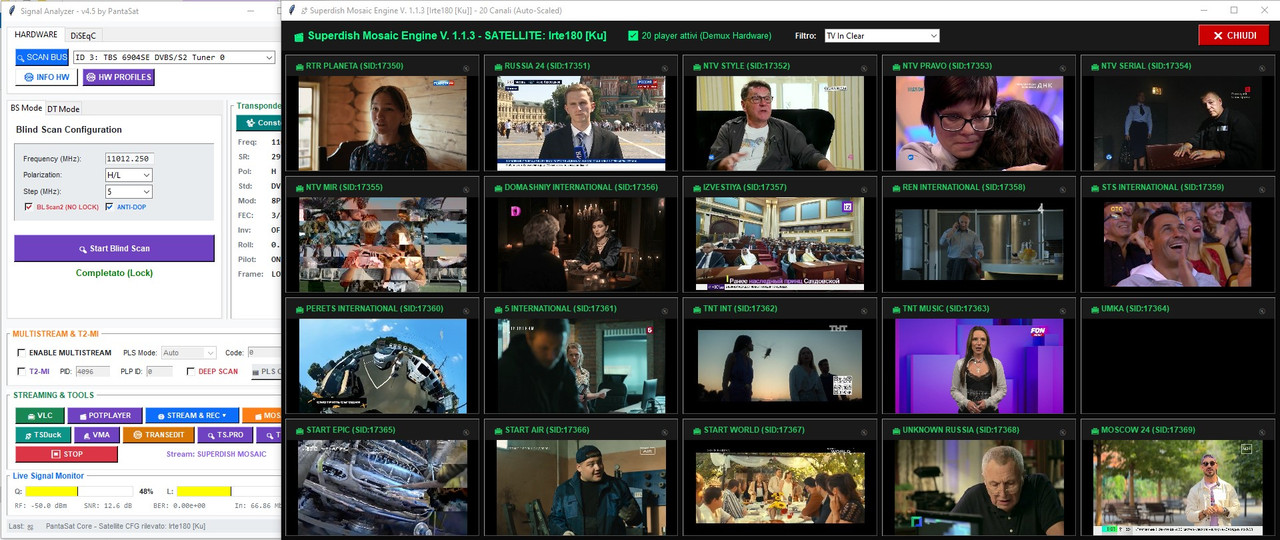The height and width of the screenshot is (540, 1280).
Task: Select the IZVESTIYA video thumbnail
Action: coord(779,244)
